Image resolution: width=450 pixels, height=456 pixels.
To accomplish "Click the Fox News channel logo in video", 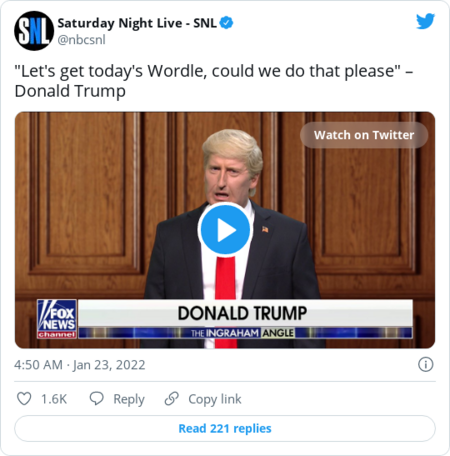I will tap(57, 319).
